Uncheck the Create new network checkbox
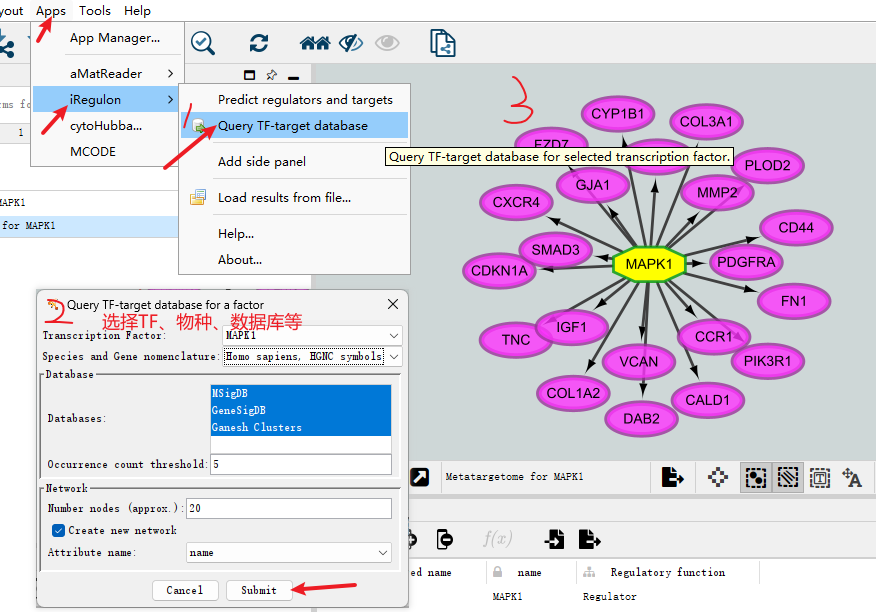 (58, 530)
